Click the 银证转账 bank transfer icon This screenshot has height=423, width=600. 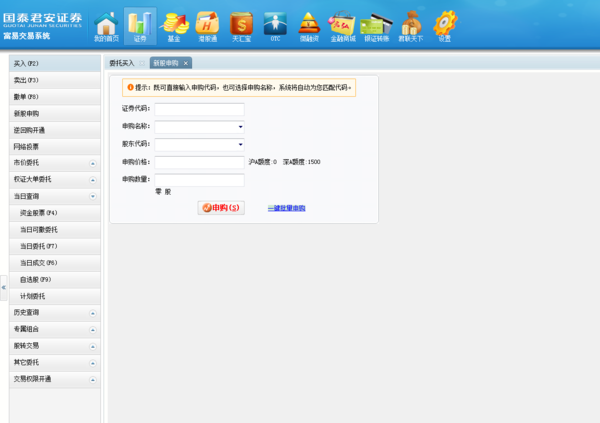(x=376, y=25)
